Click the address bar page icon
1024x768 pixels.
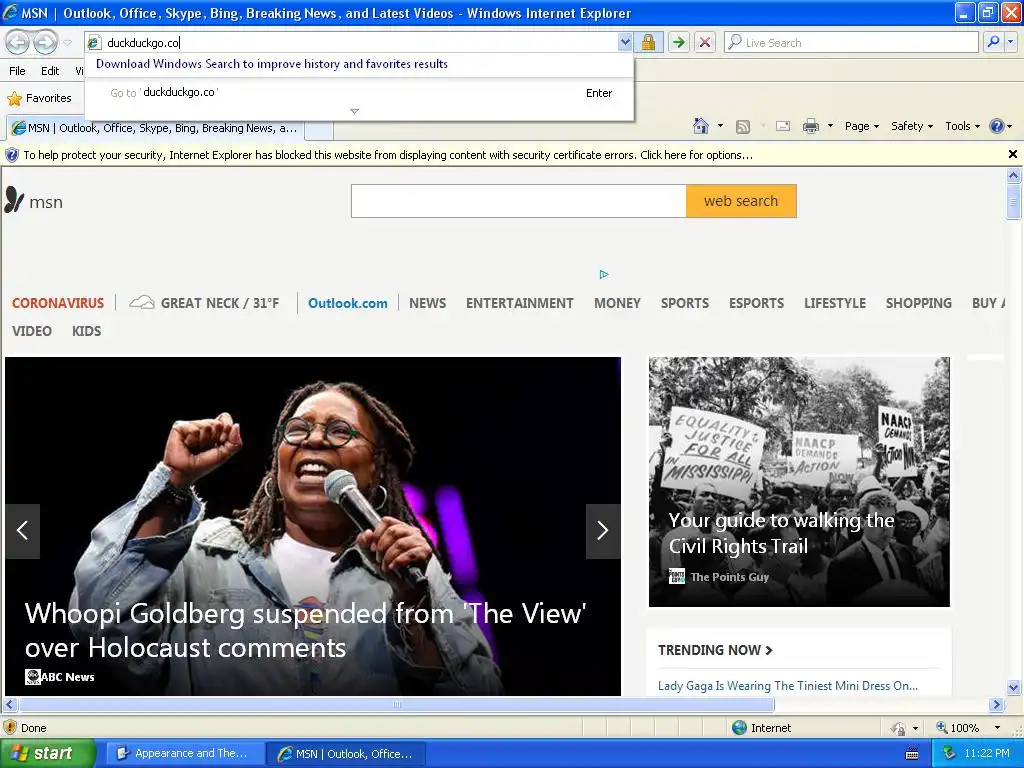(94, 43)
